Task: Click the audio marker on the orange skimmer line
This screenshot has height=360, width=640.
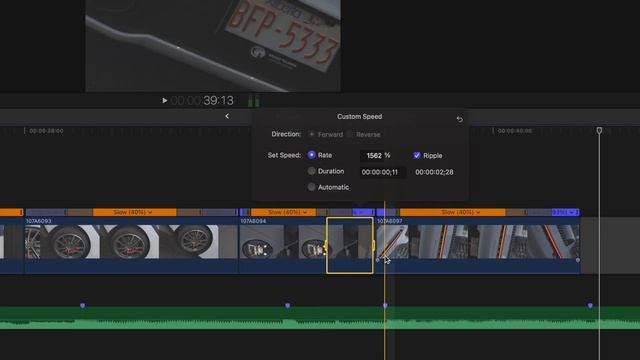Action: coord(385,305)
